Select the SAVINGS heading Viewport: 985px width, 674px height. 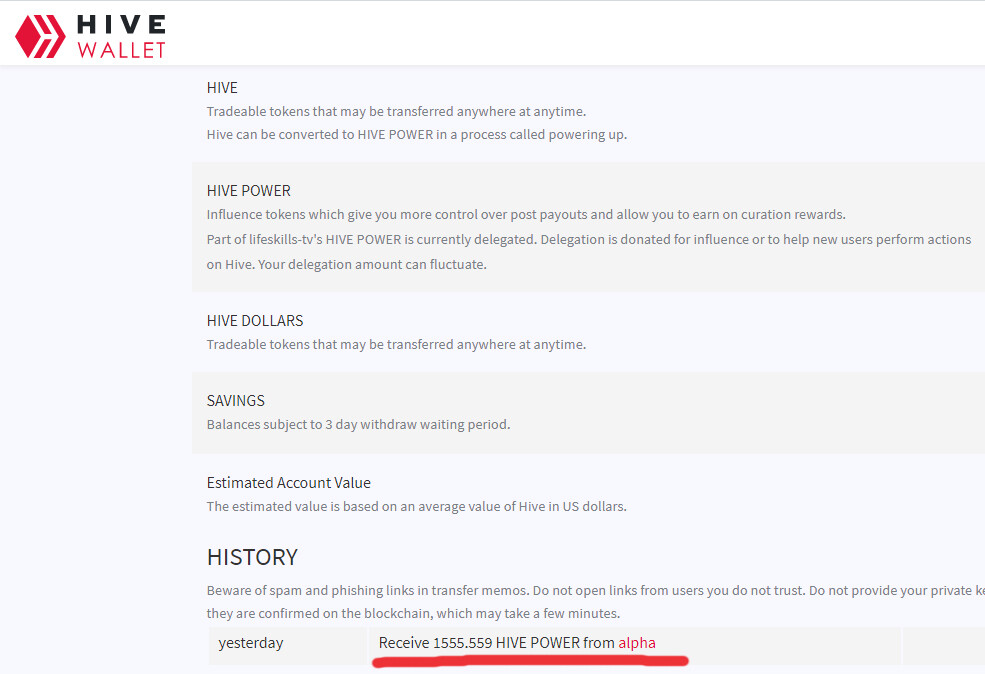click(236, 400)
